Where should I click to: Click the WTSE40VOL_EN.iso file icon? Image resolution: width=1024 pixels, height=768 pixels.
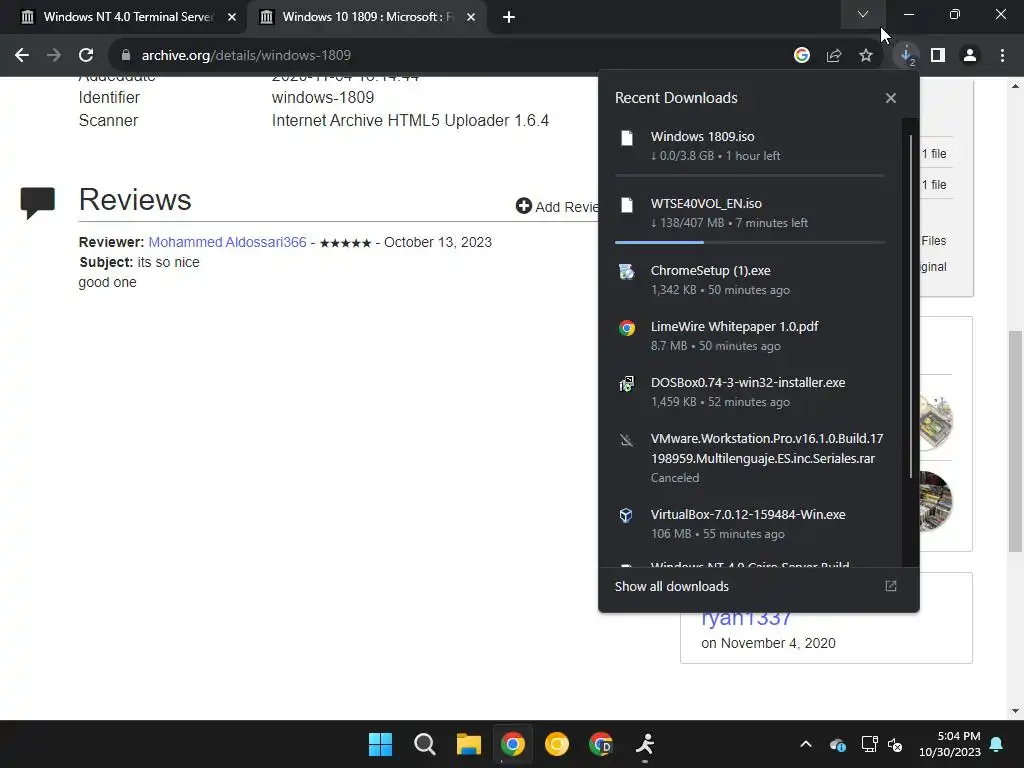click(x=627, y=205)
